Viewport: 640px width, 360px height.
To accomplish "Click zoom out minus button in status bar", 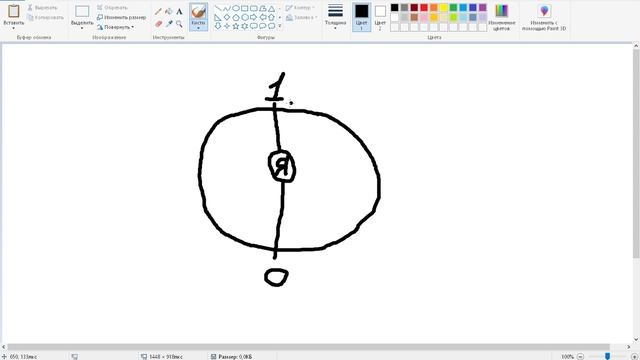I will click(580, 356).
